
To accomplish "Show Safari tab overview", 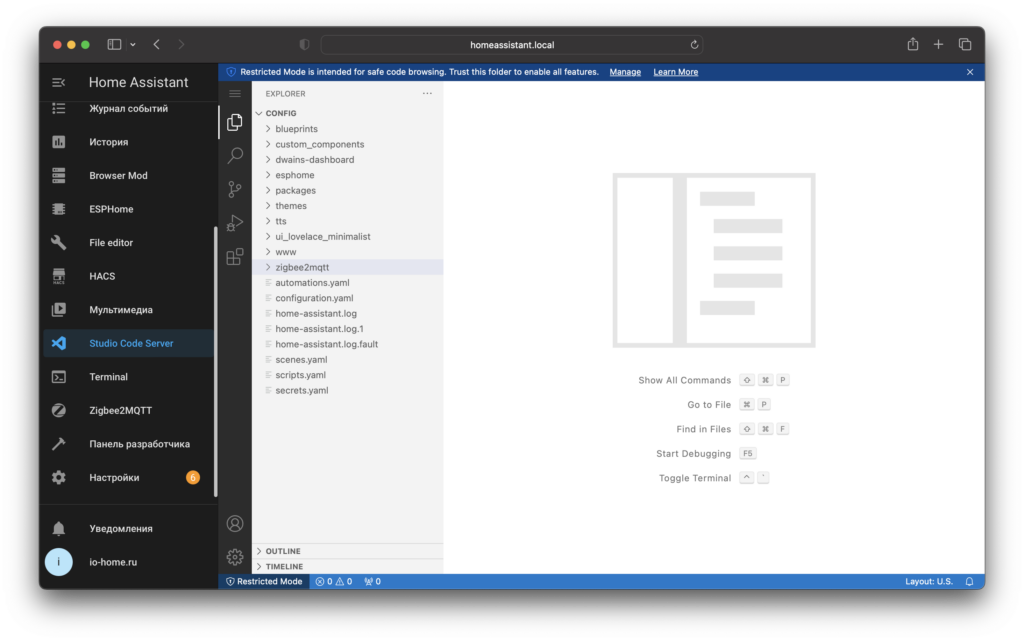I will tap(965, 44).
